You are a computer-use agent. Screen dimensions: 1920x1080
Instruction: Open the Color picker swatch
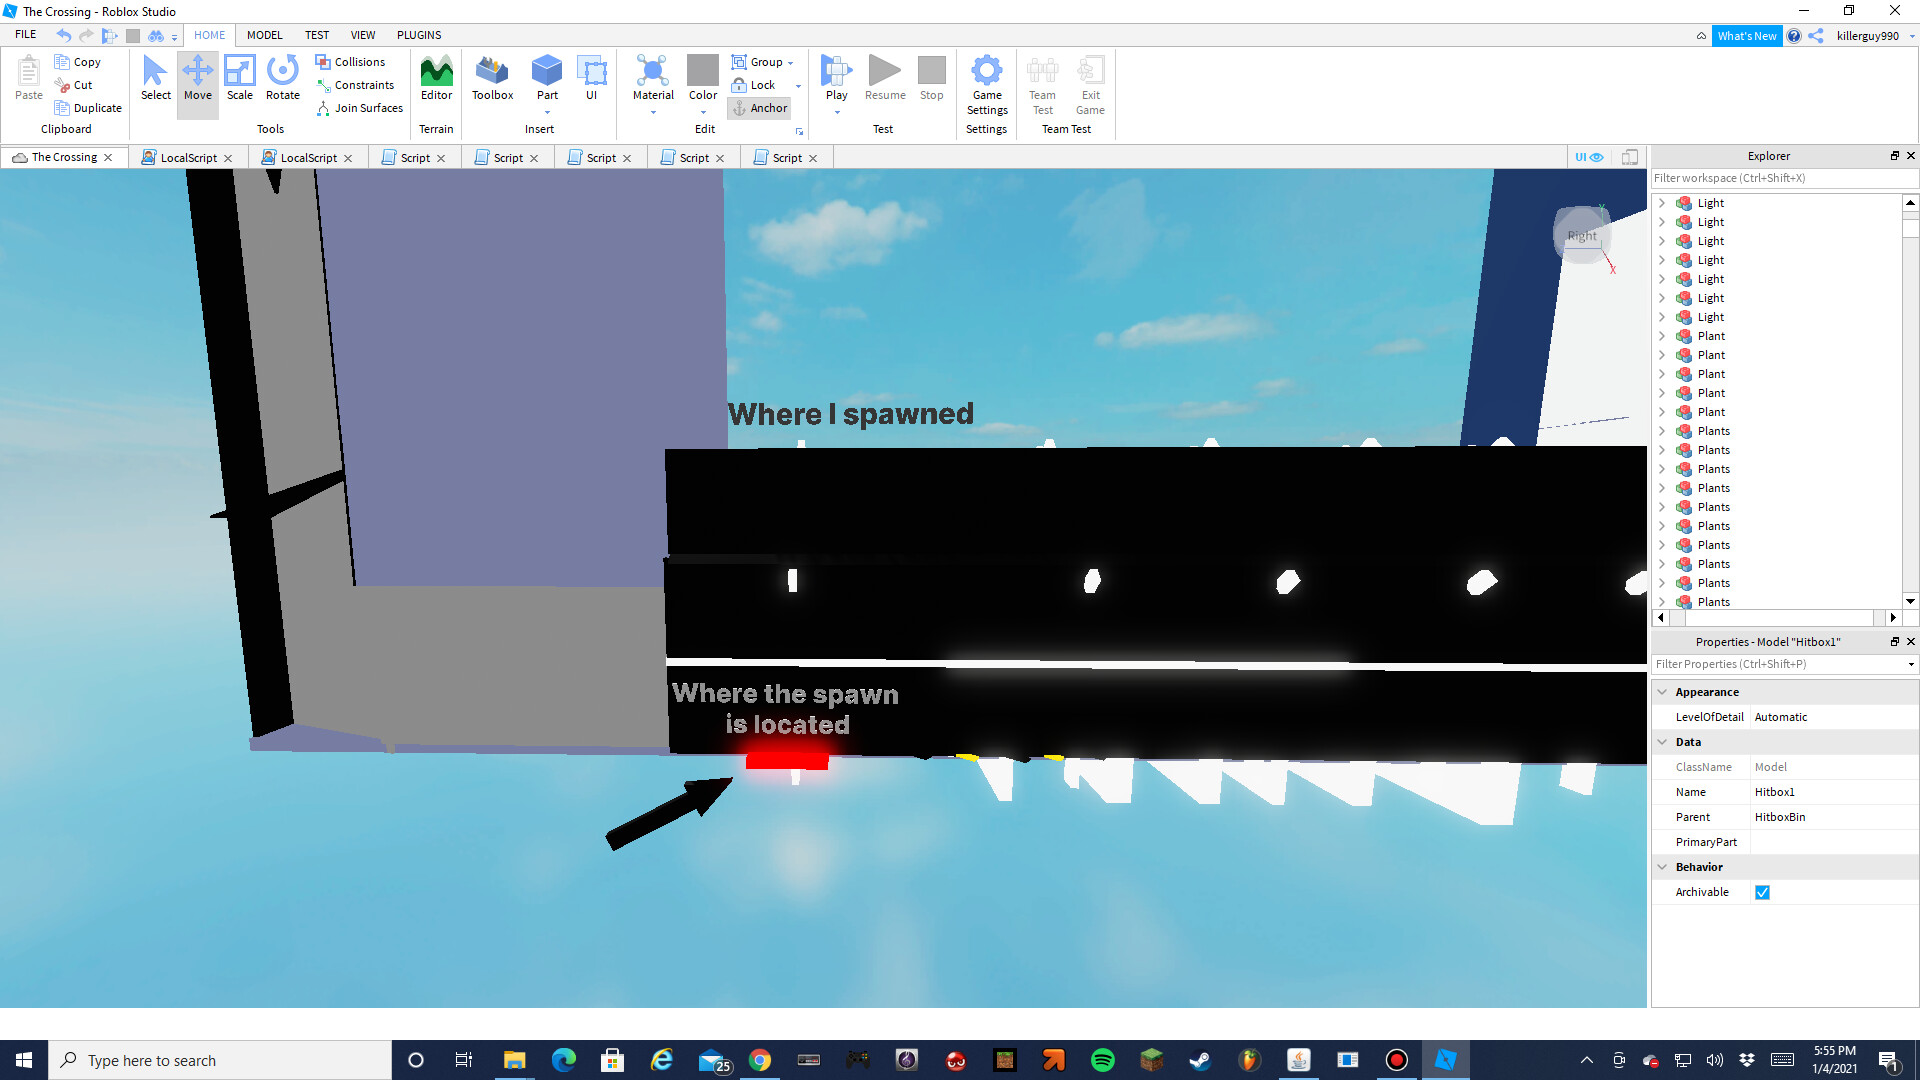tap(703, 72)
